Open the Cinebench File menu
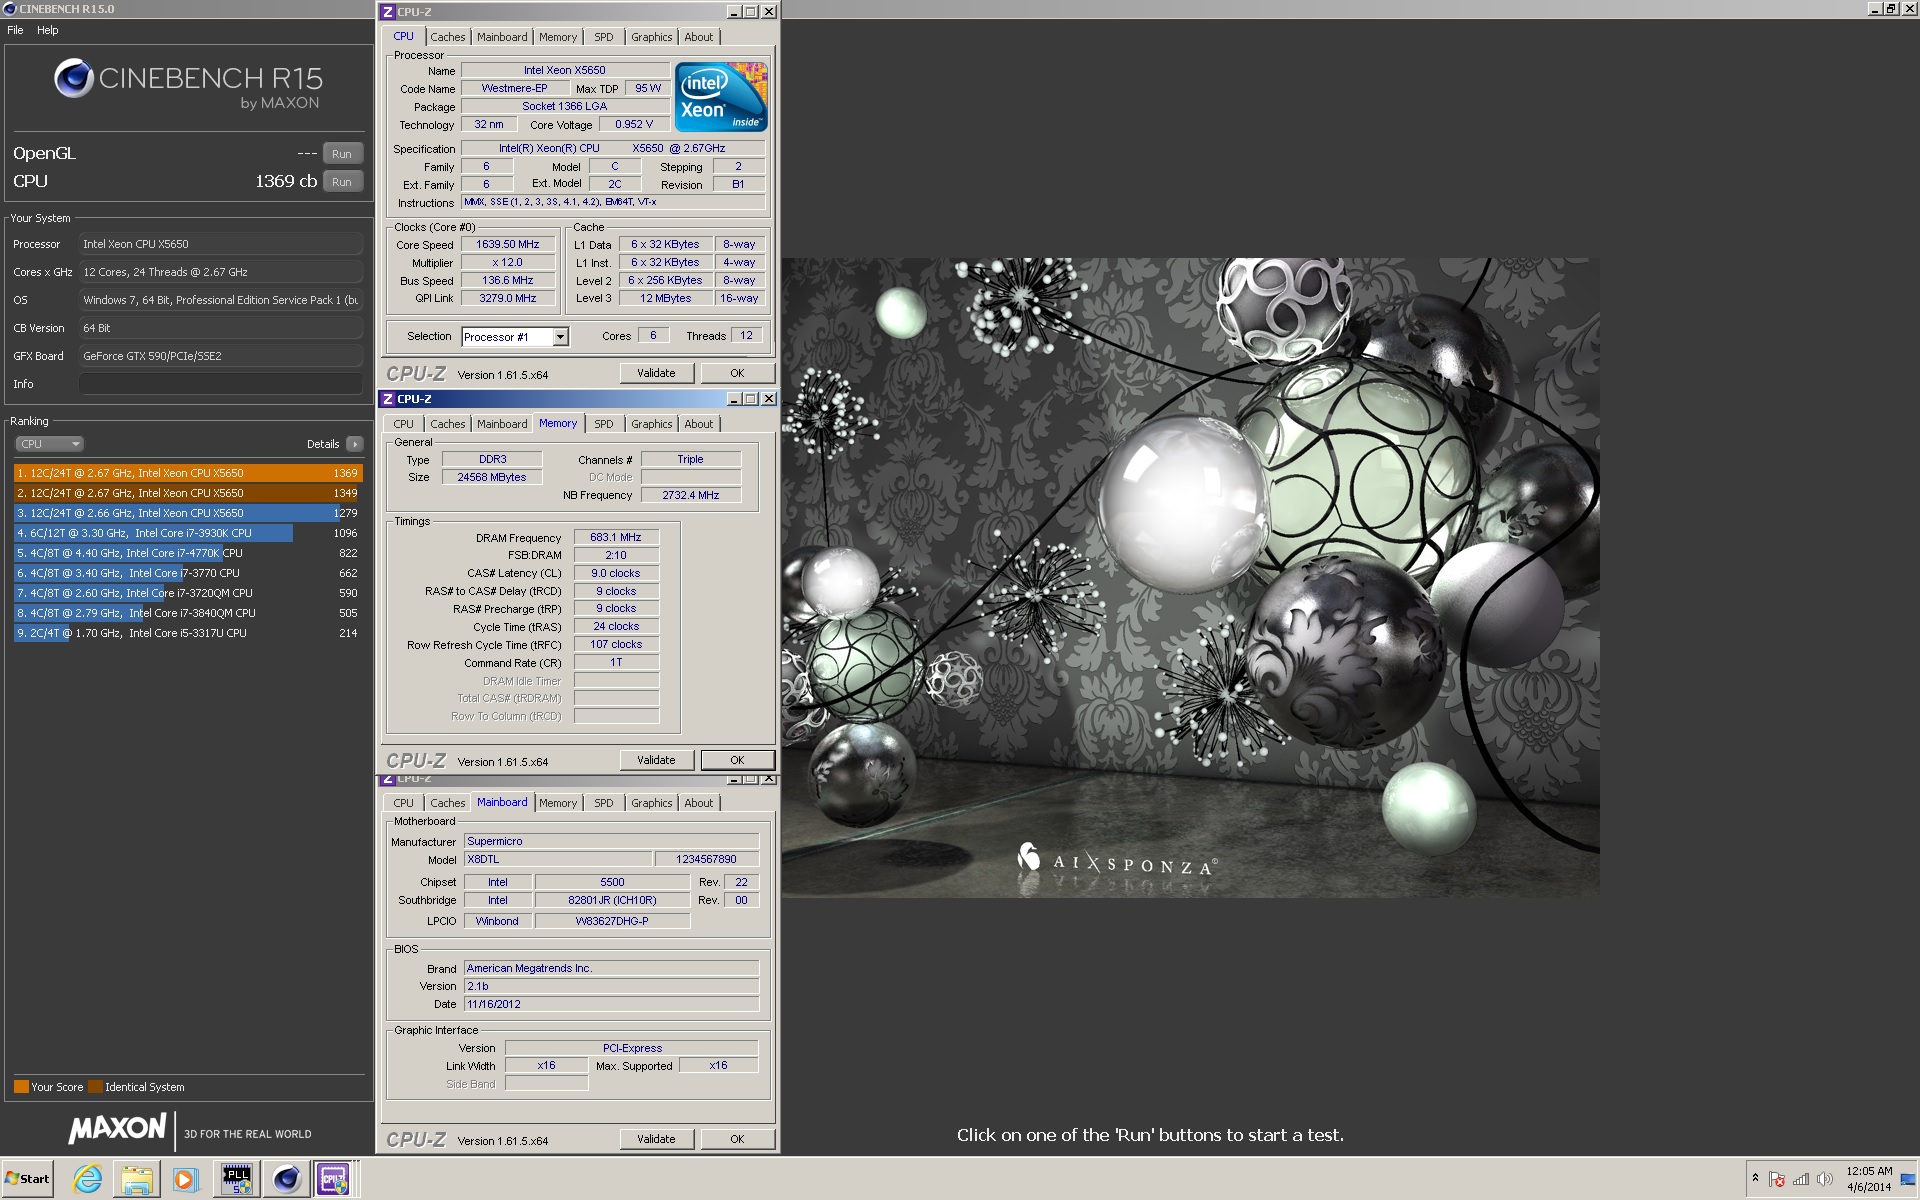Screen dimensions: 1920x1200 pyautogui.click(x=15, y=30)
